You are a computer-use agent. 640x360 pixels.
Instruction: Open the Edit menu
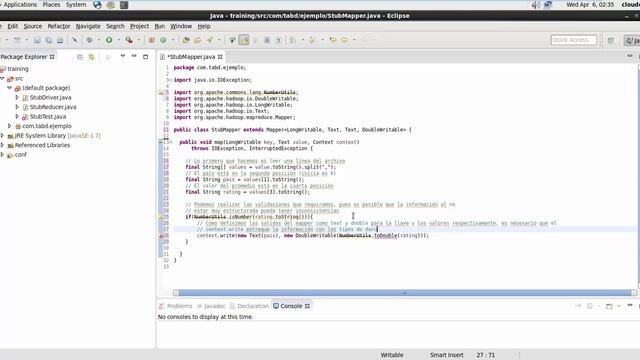13,26
